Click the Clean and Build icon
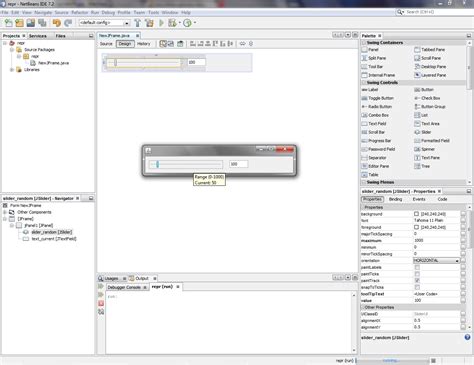 (149, 23)
